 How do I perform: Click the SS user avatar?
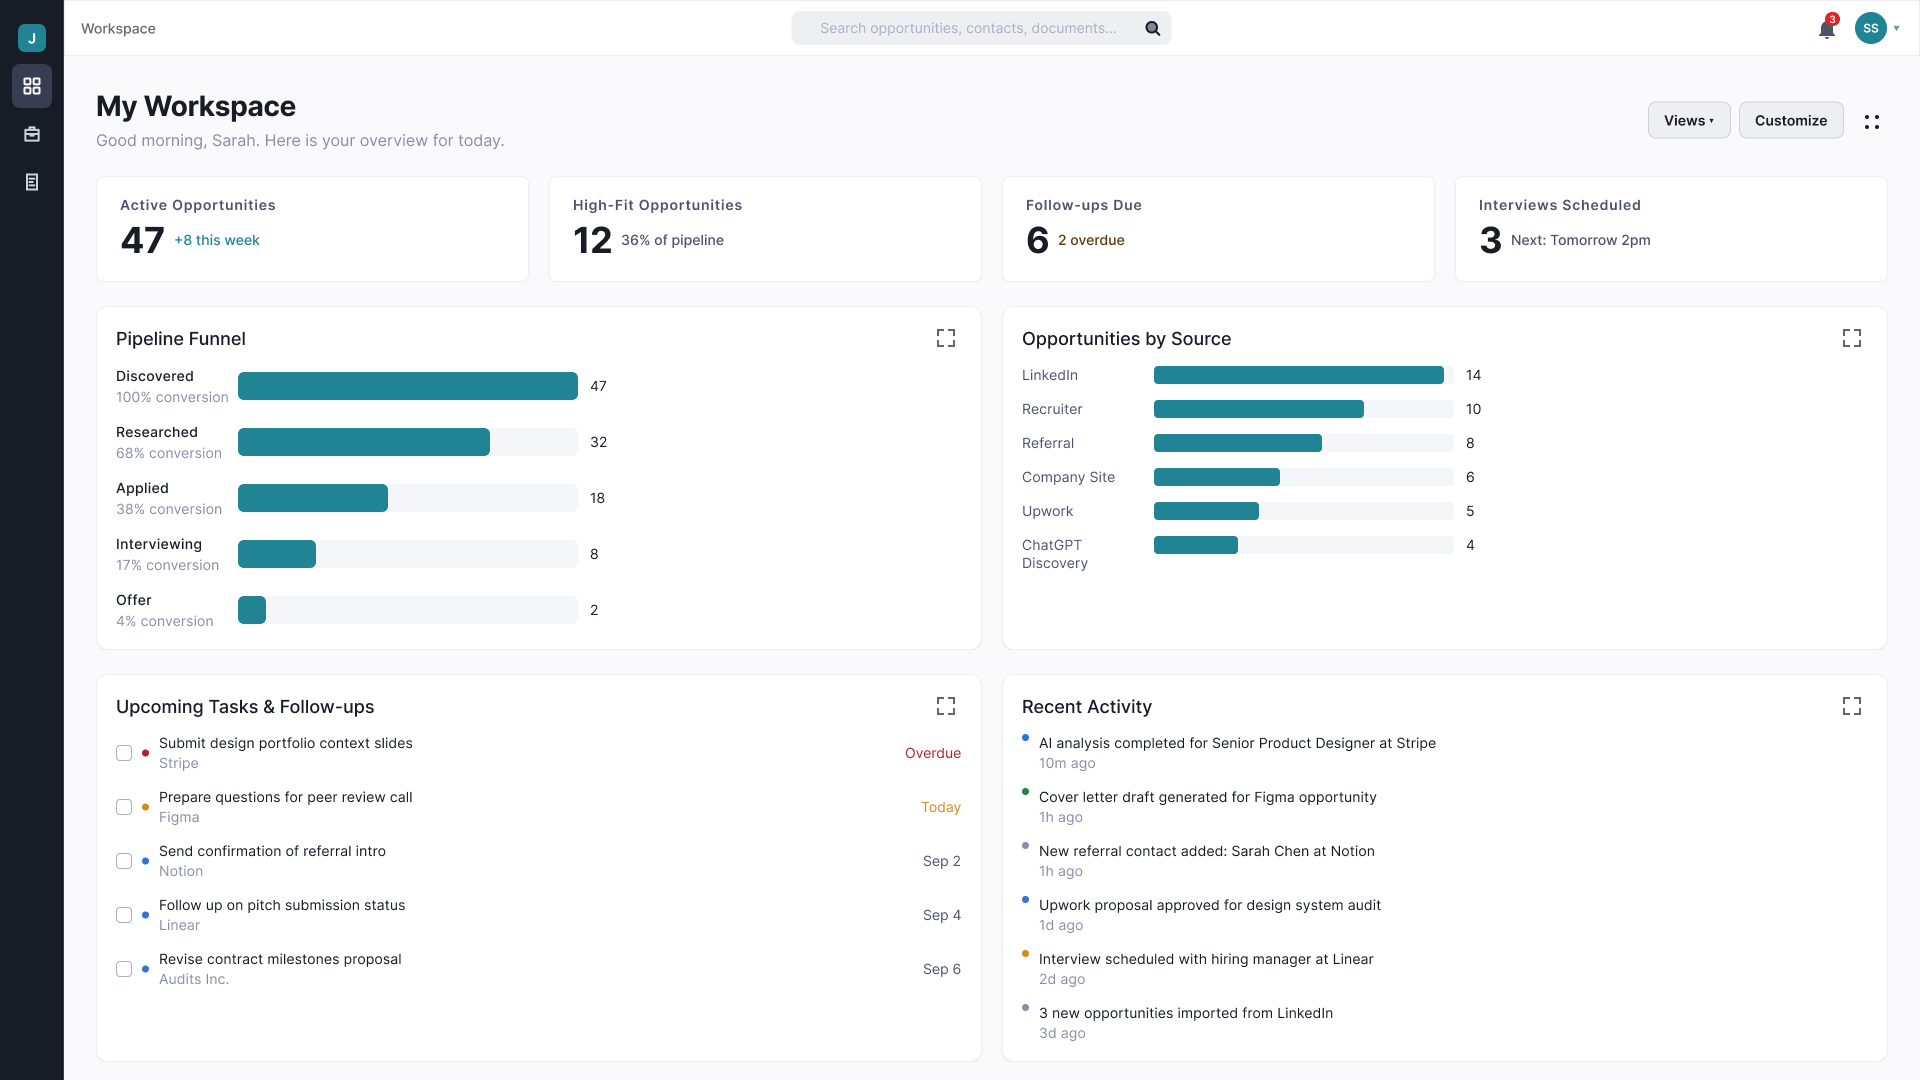[x=1871, y=28]
